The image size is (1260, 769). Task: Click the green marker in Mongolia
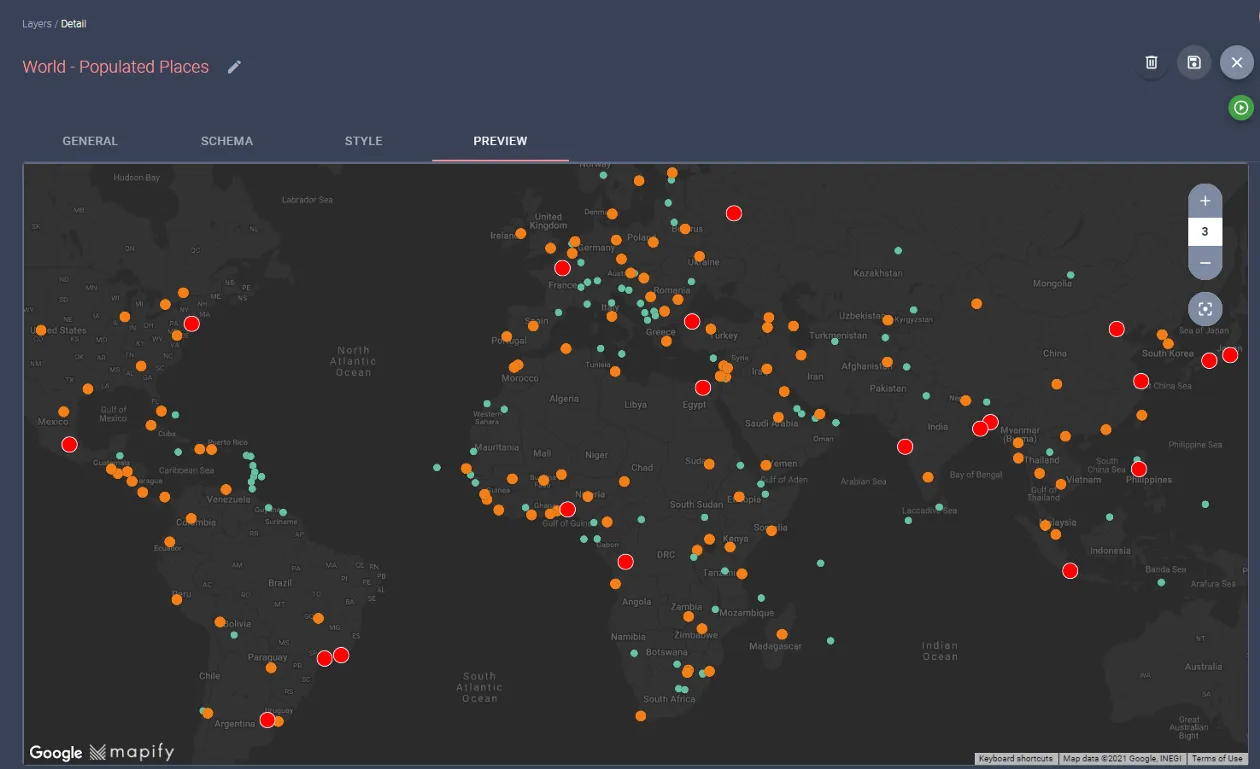pos(1070,275)
